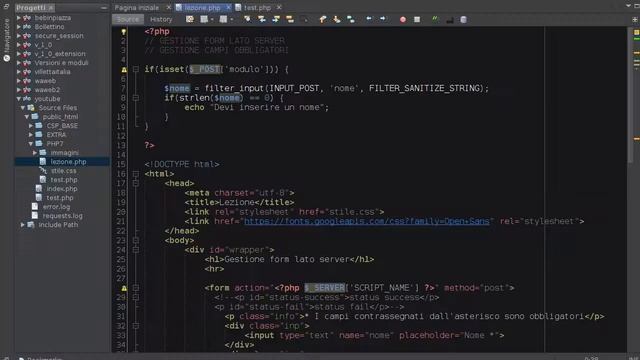Toggle Bookmark toolbar button

tap(351, 19)
